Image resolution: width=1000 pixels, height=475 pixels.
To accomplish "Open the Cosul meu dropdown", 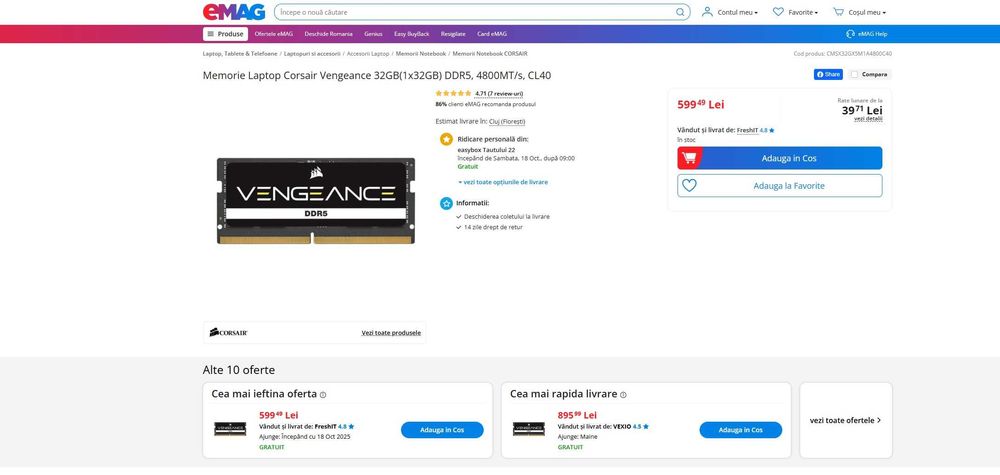I will click(x=867, y=12).
